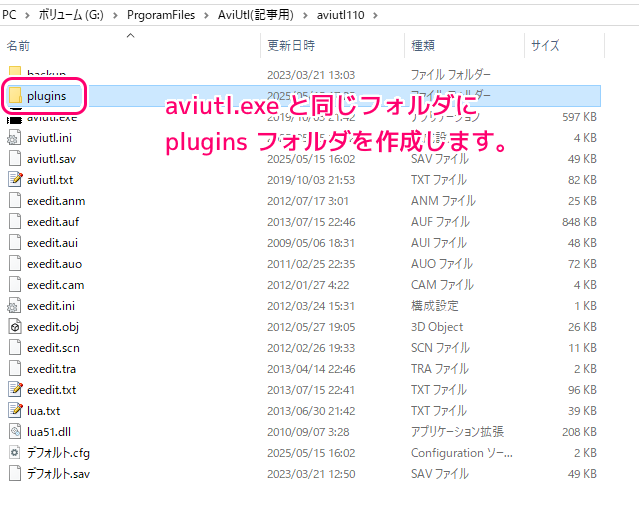Viewport: 639px width, 509px height.
Task: Click the 2012/05/27 19:05 date cell
Action: (x=311, y=327)
